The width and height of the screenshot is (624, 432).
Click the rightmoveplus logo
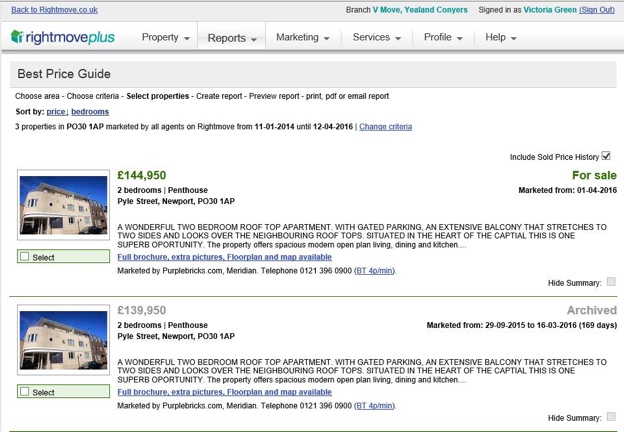(x=66, y=38)
